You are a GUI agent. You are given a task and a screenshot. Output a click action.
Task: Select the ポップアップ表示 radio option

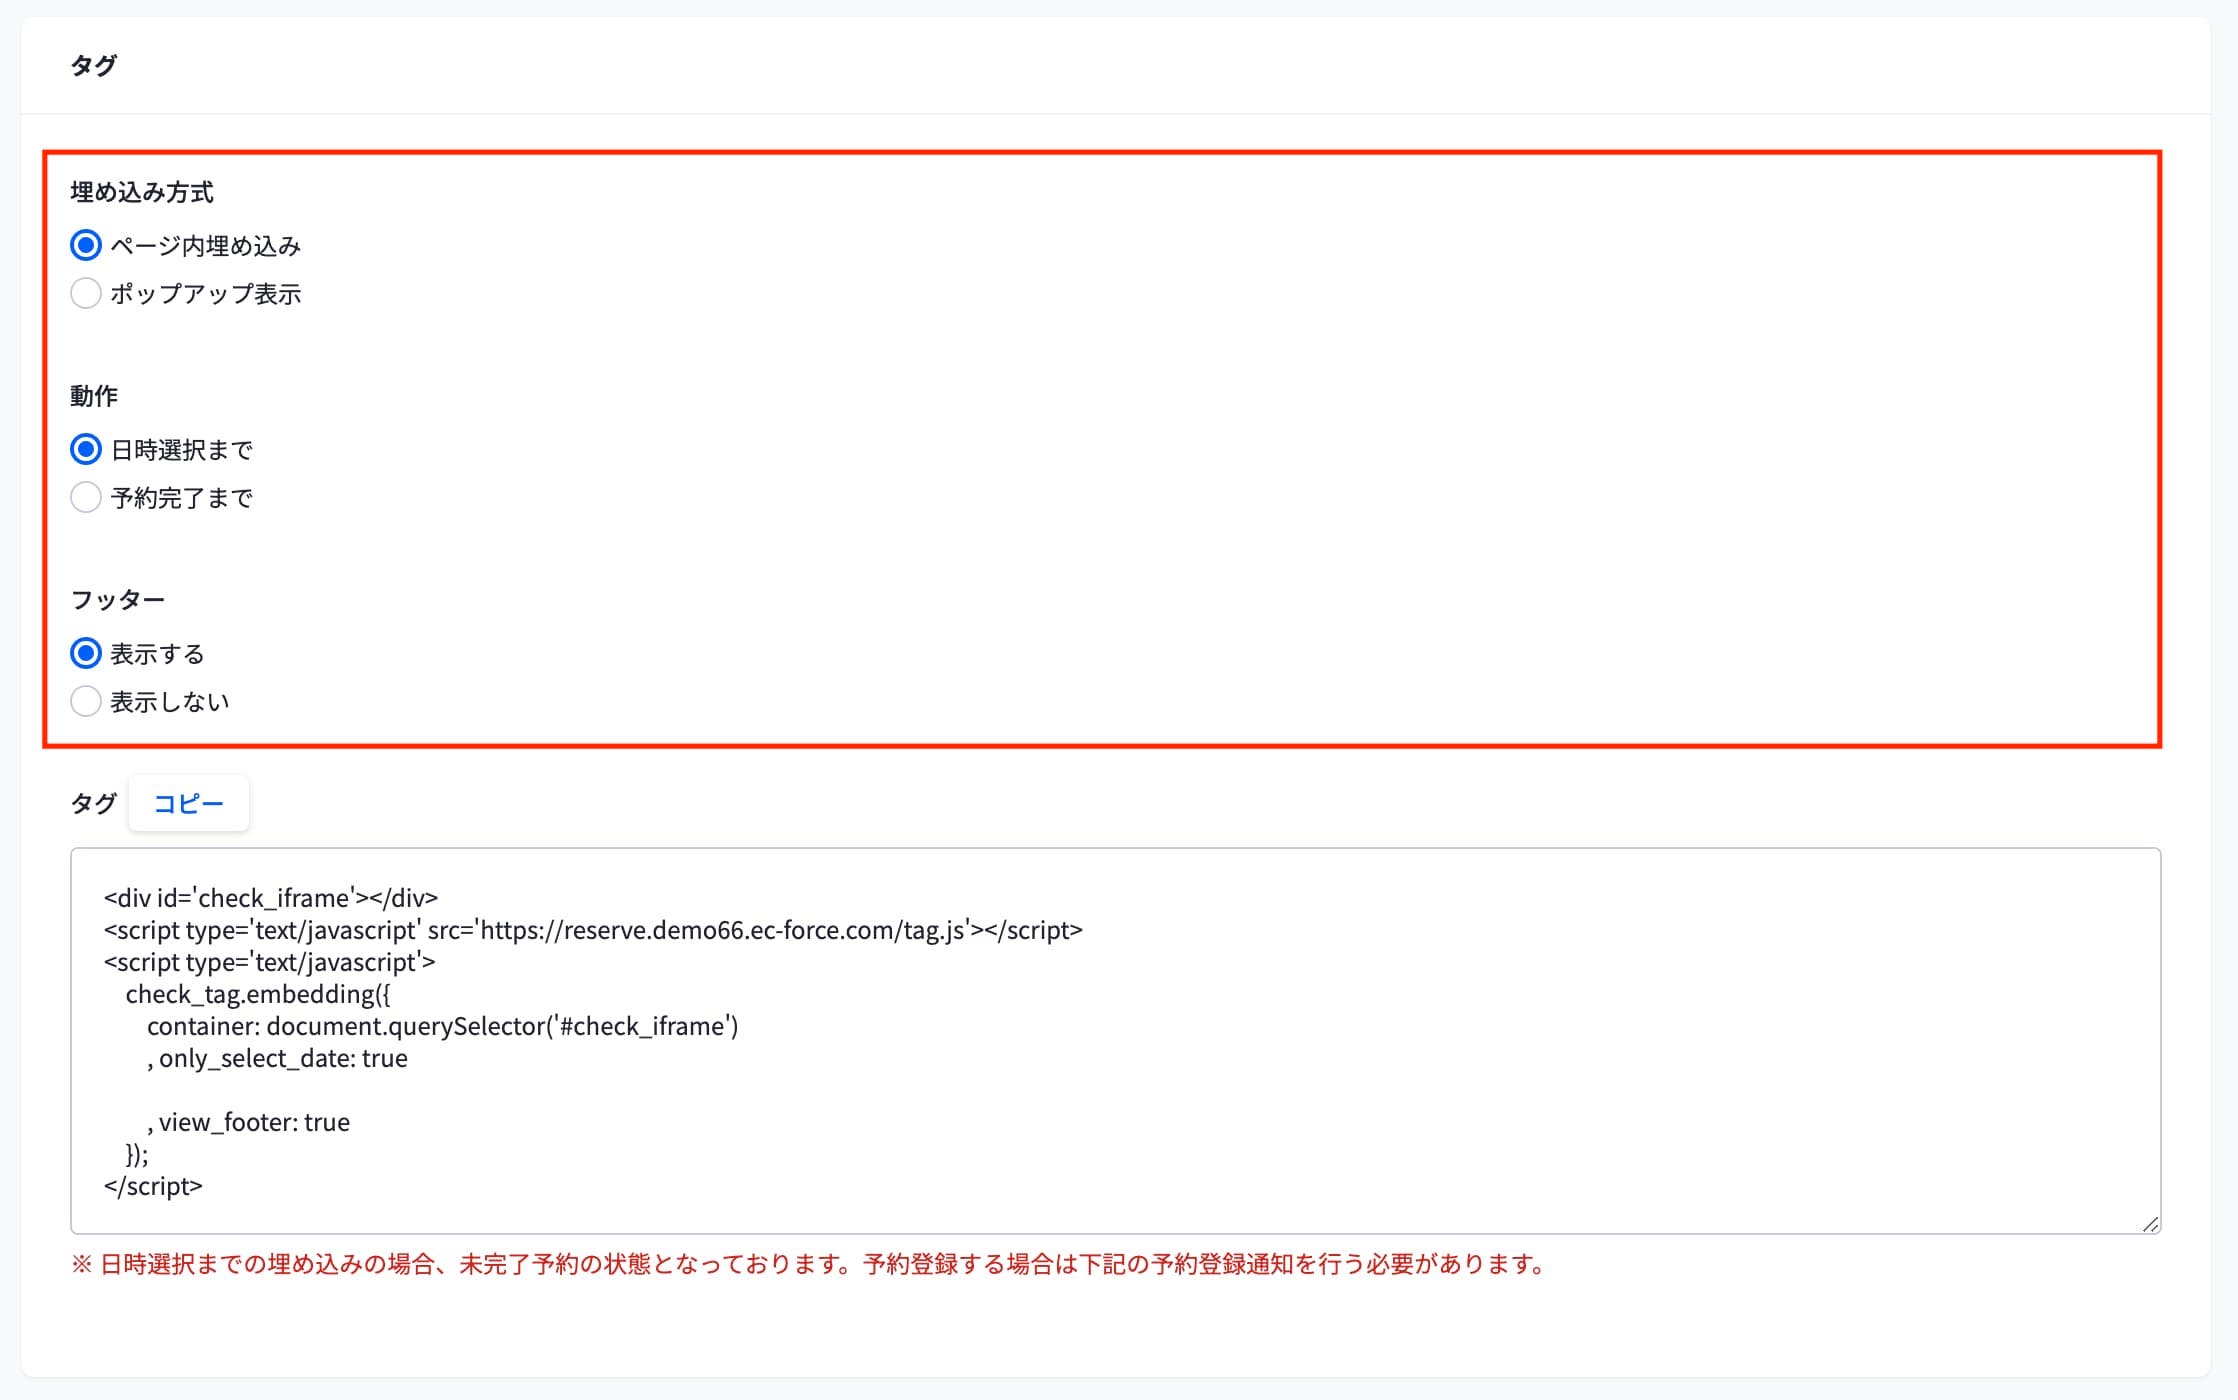pyautogui.click(x=86, y=293)
